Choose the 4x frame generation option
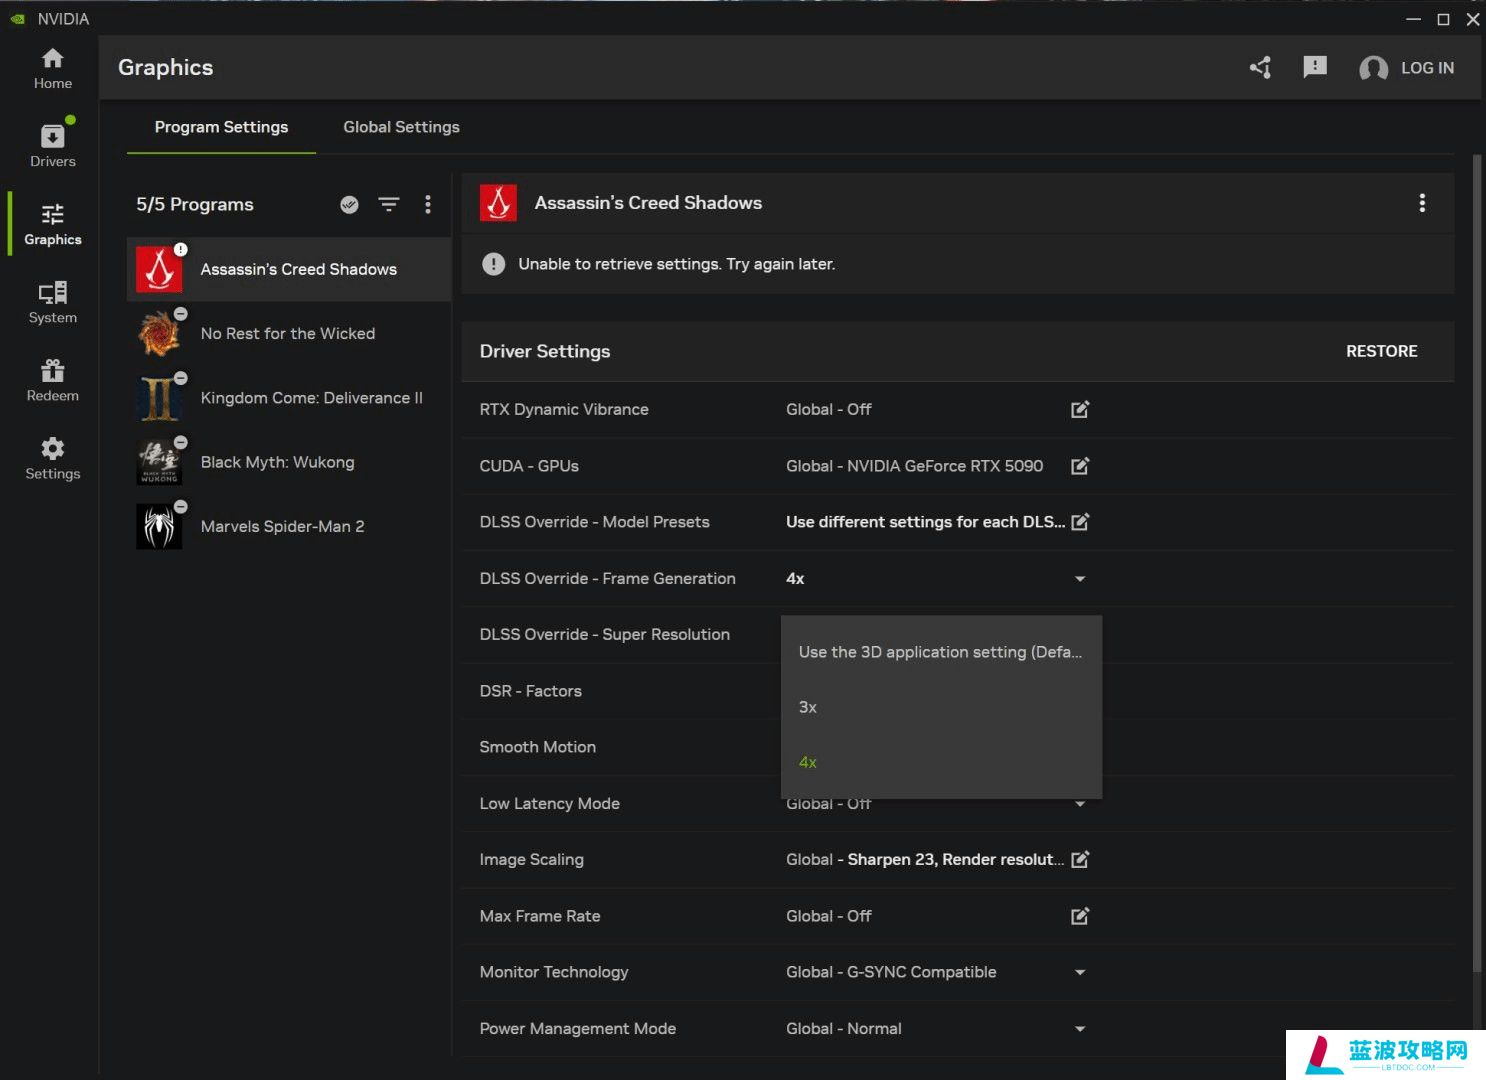The image size is (1486, 1080). pos(941,762)
